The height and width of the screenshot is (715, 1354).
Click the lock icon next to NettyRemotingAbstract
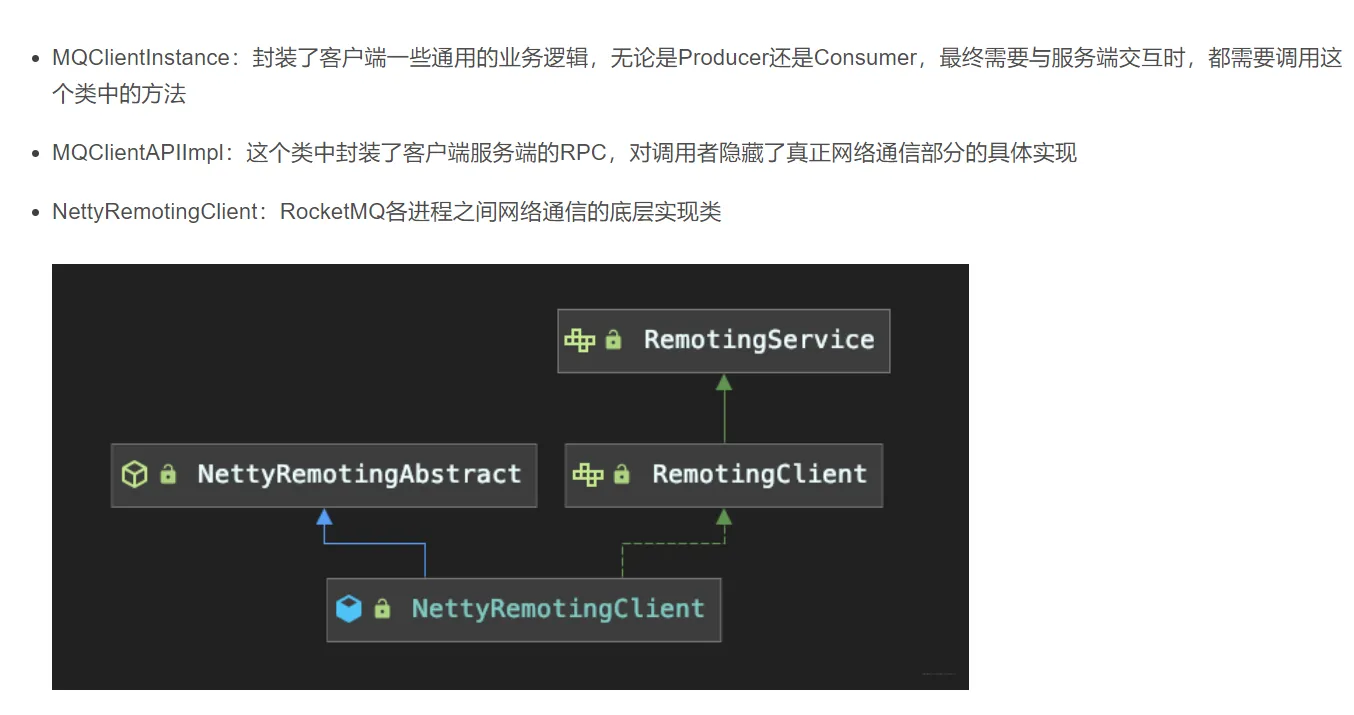pyautogui.click(x=168, y=474)
